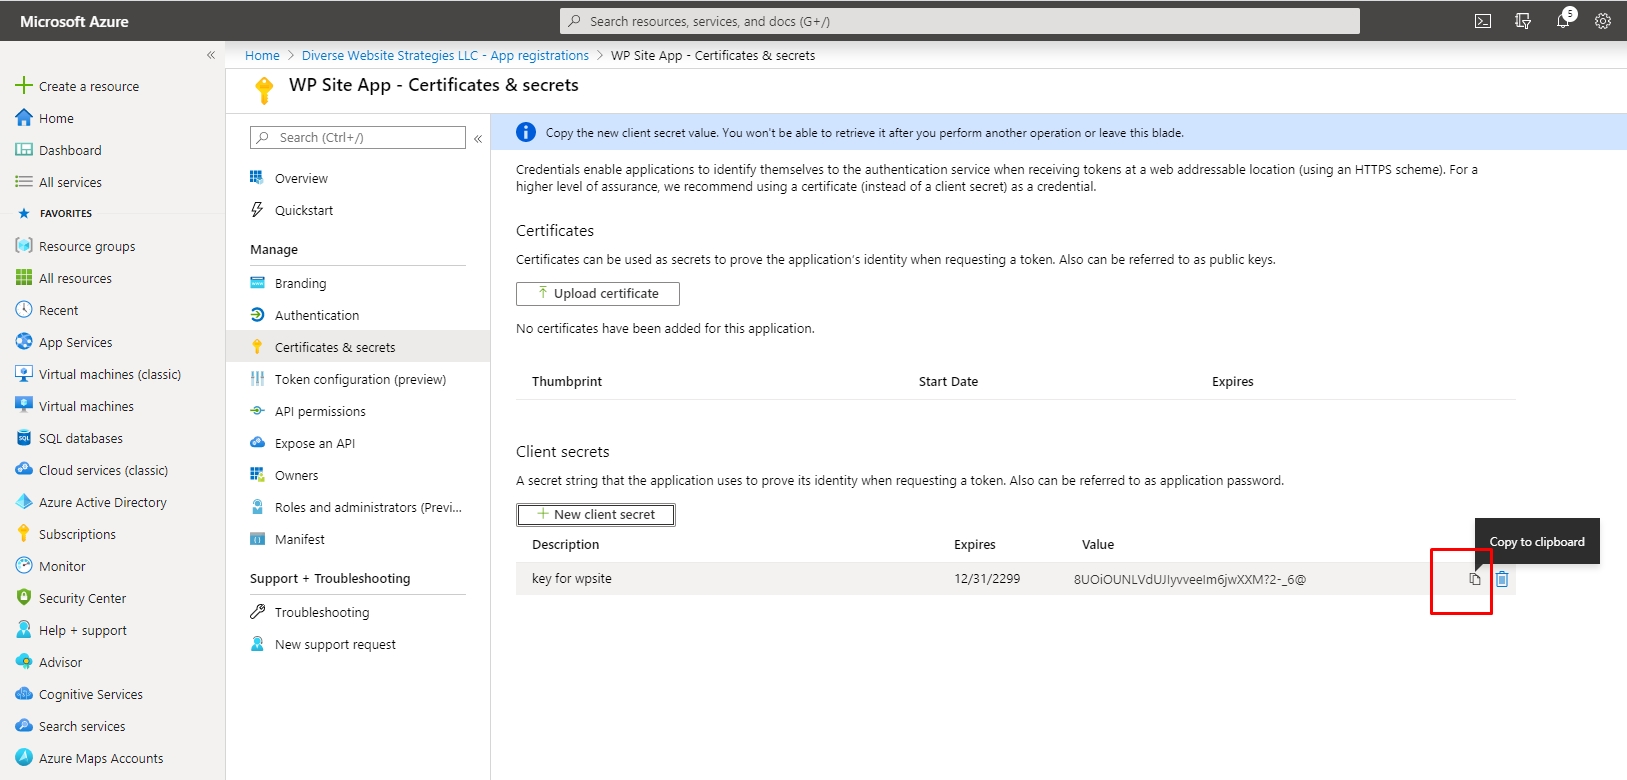Viewport: 1627px width, 780px height.
Task: Click the Azure Maps Accounts icon
Action: 24,758
